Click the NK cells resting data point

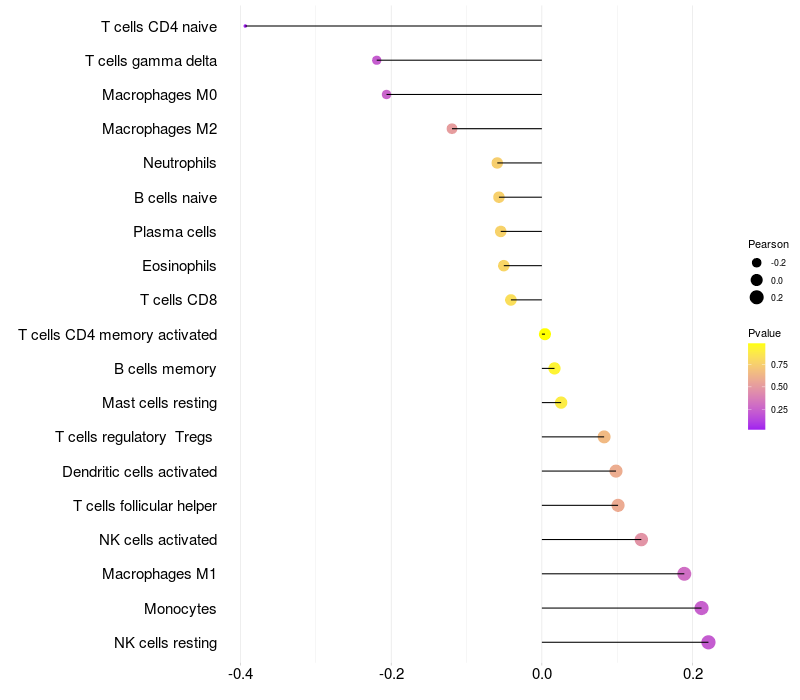pos(708,642)
